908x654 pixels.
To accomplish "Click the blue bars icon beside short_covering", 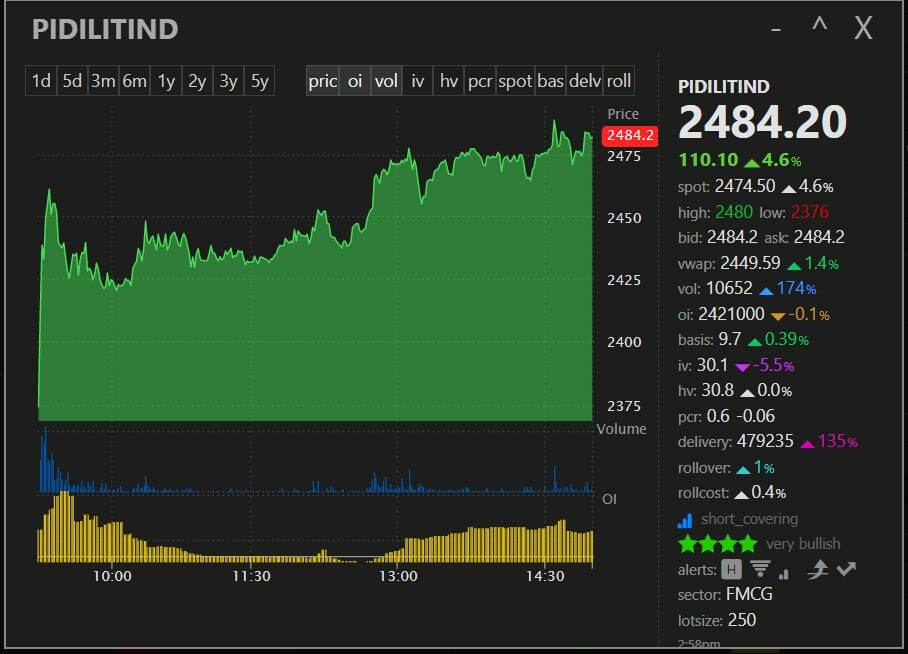I will coord(685,520).
